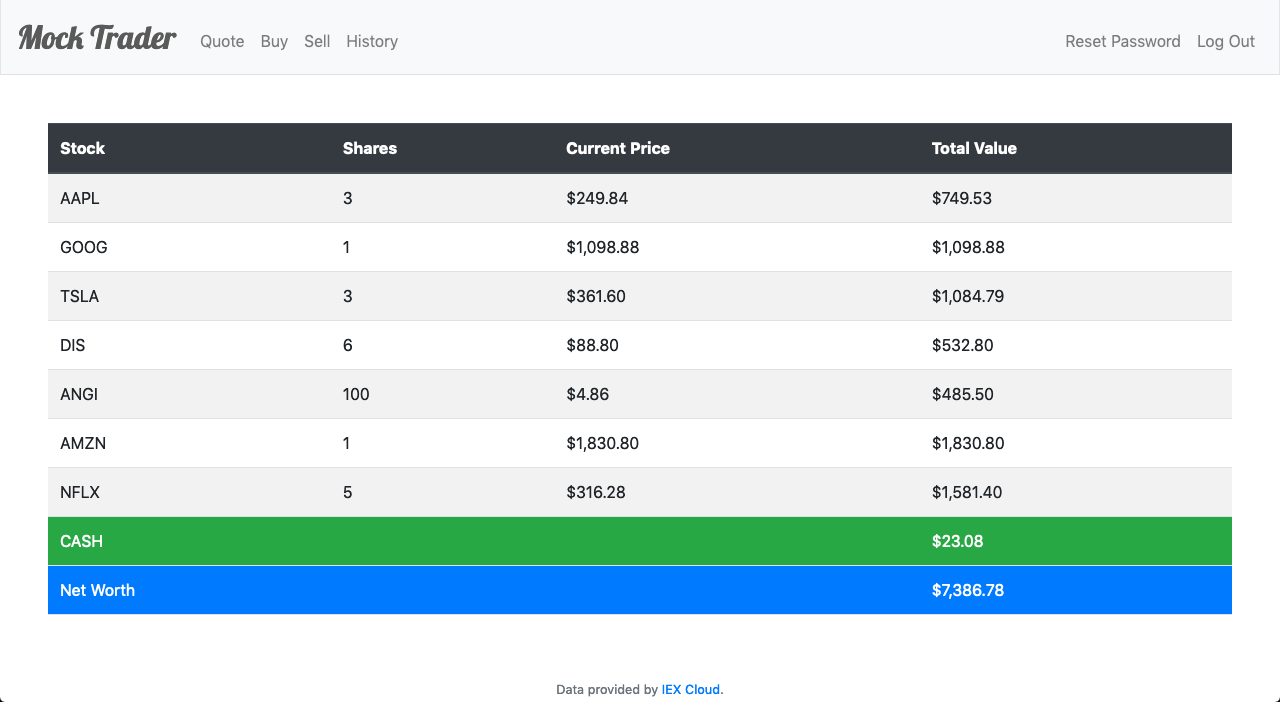Select the NFLX stock symbol
Screen dimensions: 1280x702
80,492
